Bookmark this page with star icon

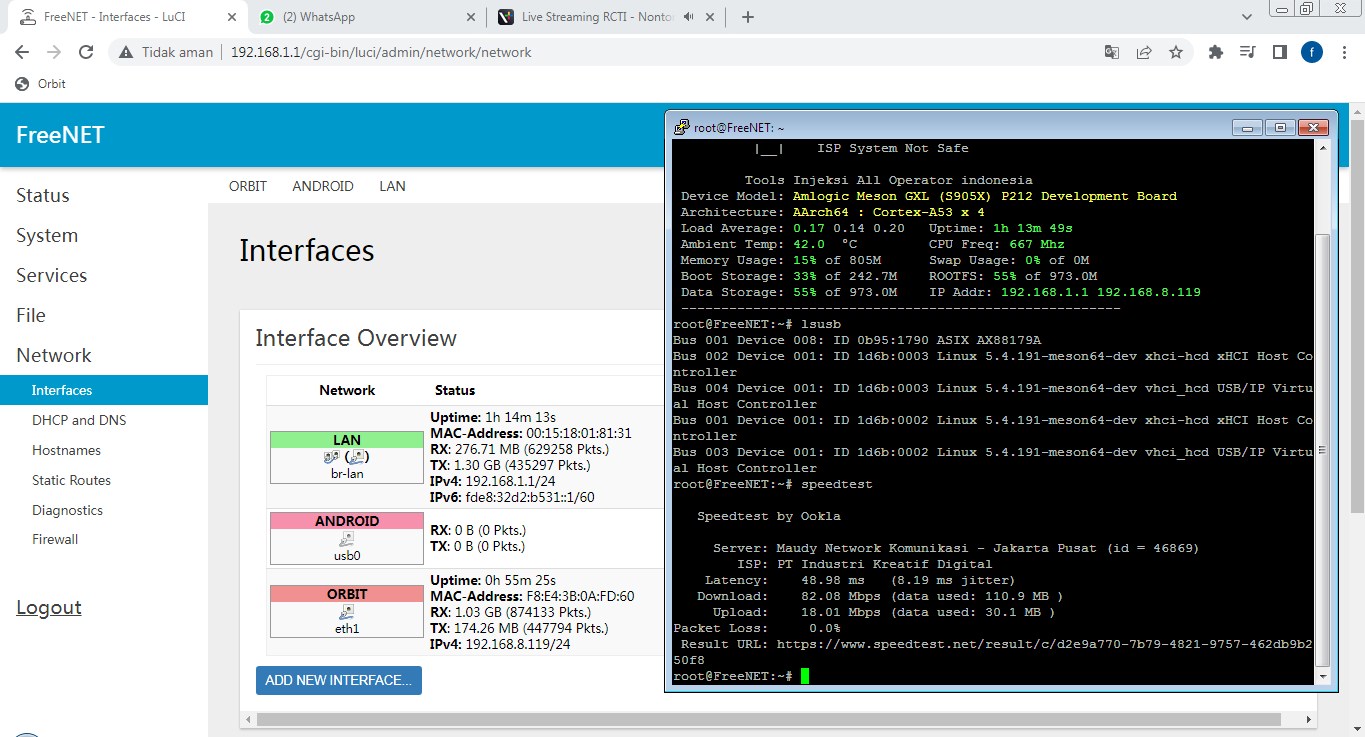[1176, 52]
